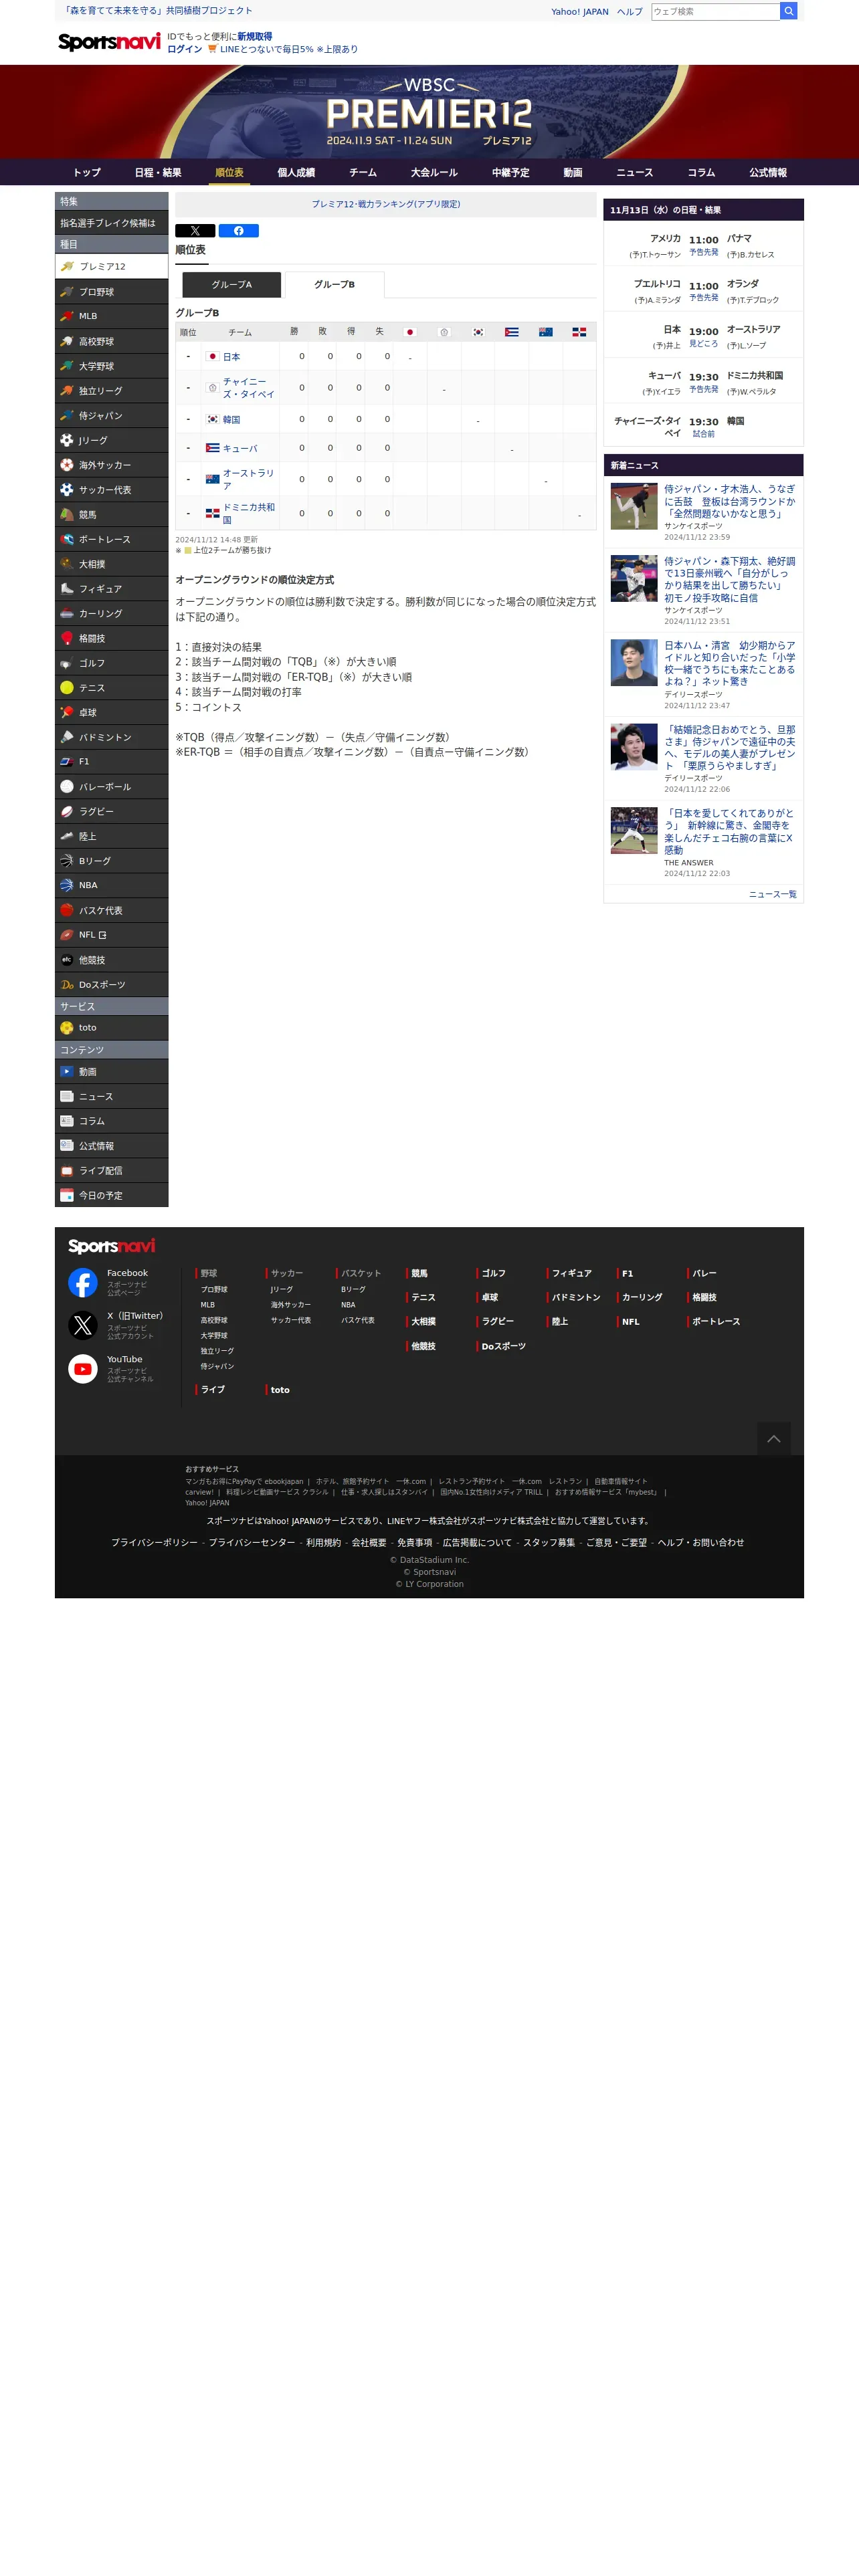Open 競馬 sidebar item
The height and width of the screenshot is (2576, 859).
pyautogui.click(x=111, y=514)
